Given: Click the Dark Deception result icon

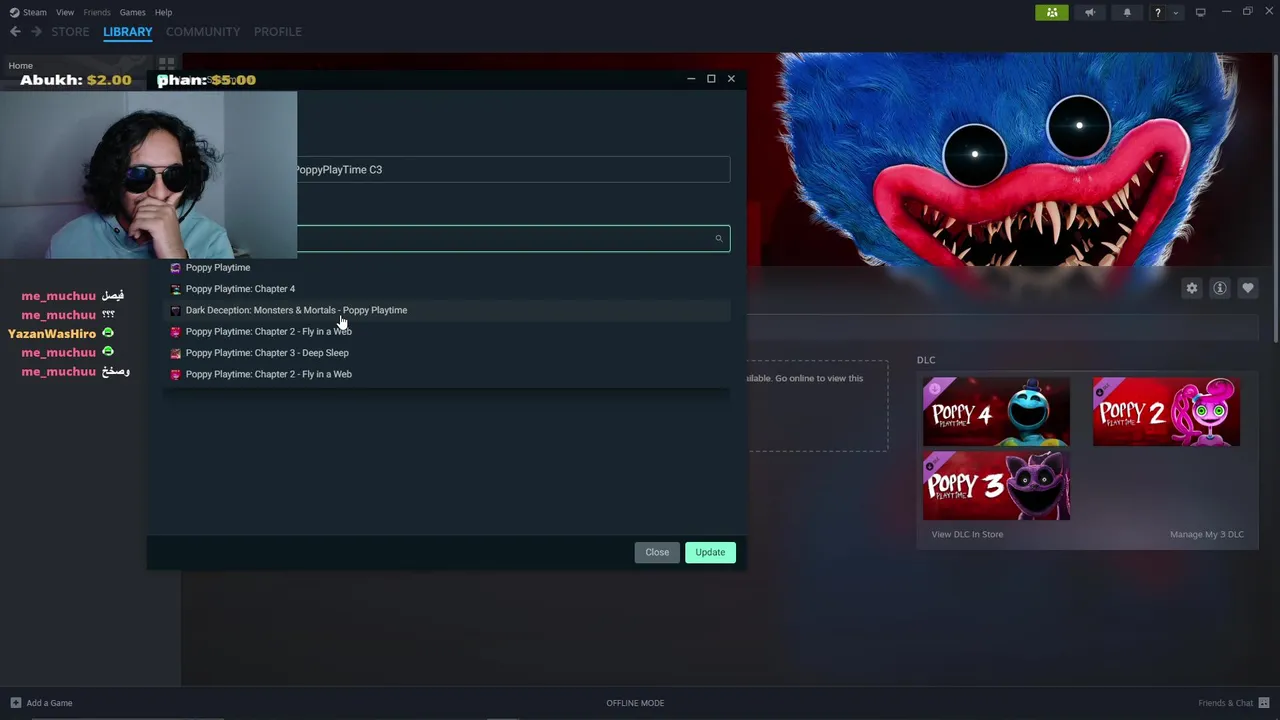Looking at the screenshot, I should [176, 310].
